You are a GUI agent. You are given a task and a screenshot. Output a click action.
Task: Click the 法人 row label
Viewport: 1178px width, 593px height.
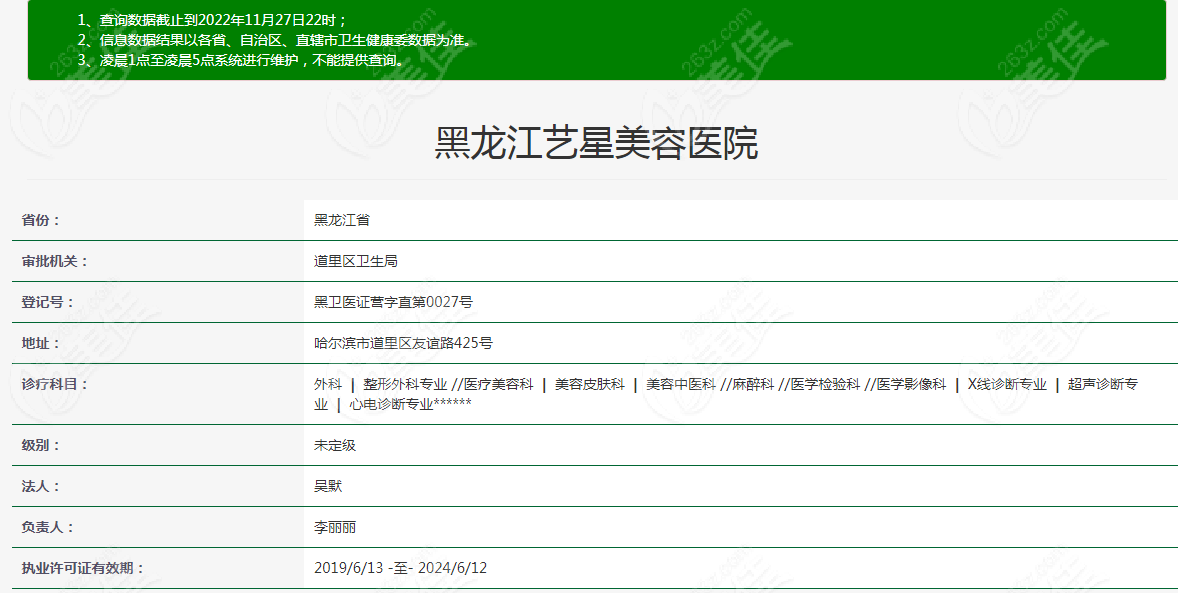click(42, 486)
